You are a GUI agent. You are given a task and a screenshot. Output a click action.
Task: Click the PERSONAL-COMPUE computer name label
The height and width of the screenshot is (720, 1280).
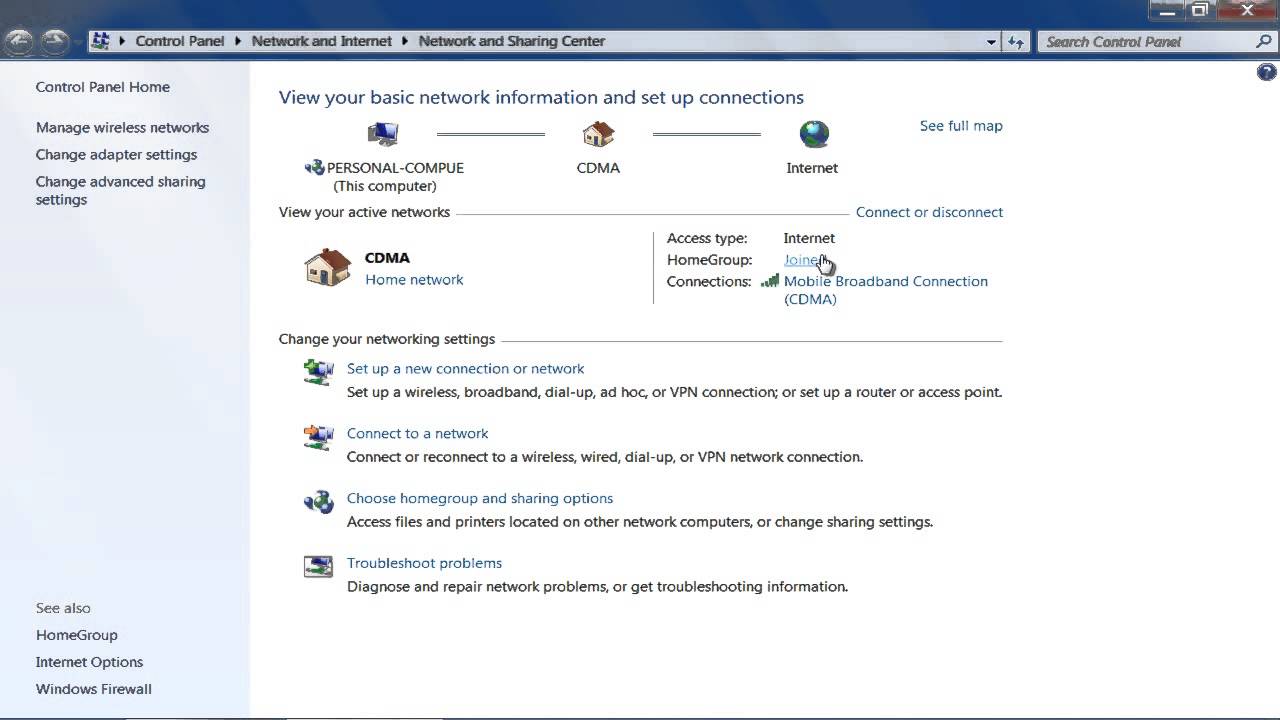(395, 168)
